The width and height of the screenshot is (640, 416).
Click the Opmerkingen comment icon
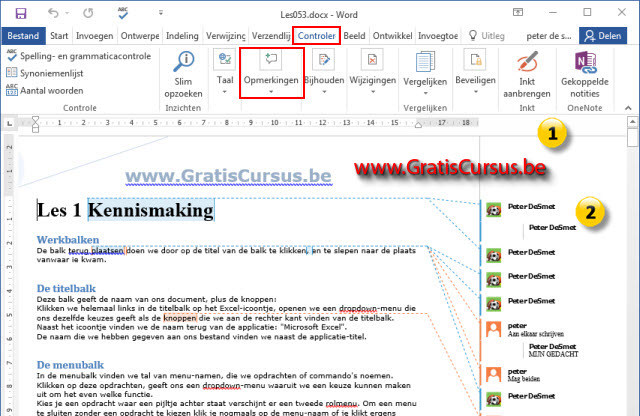(271, 60)
